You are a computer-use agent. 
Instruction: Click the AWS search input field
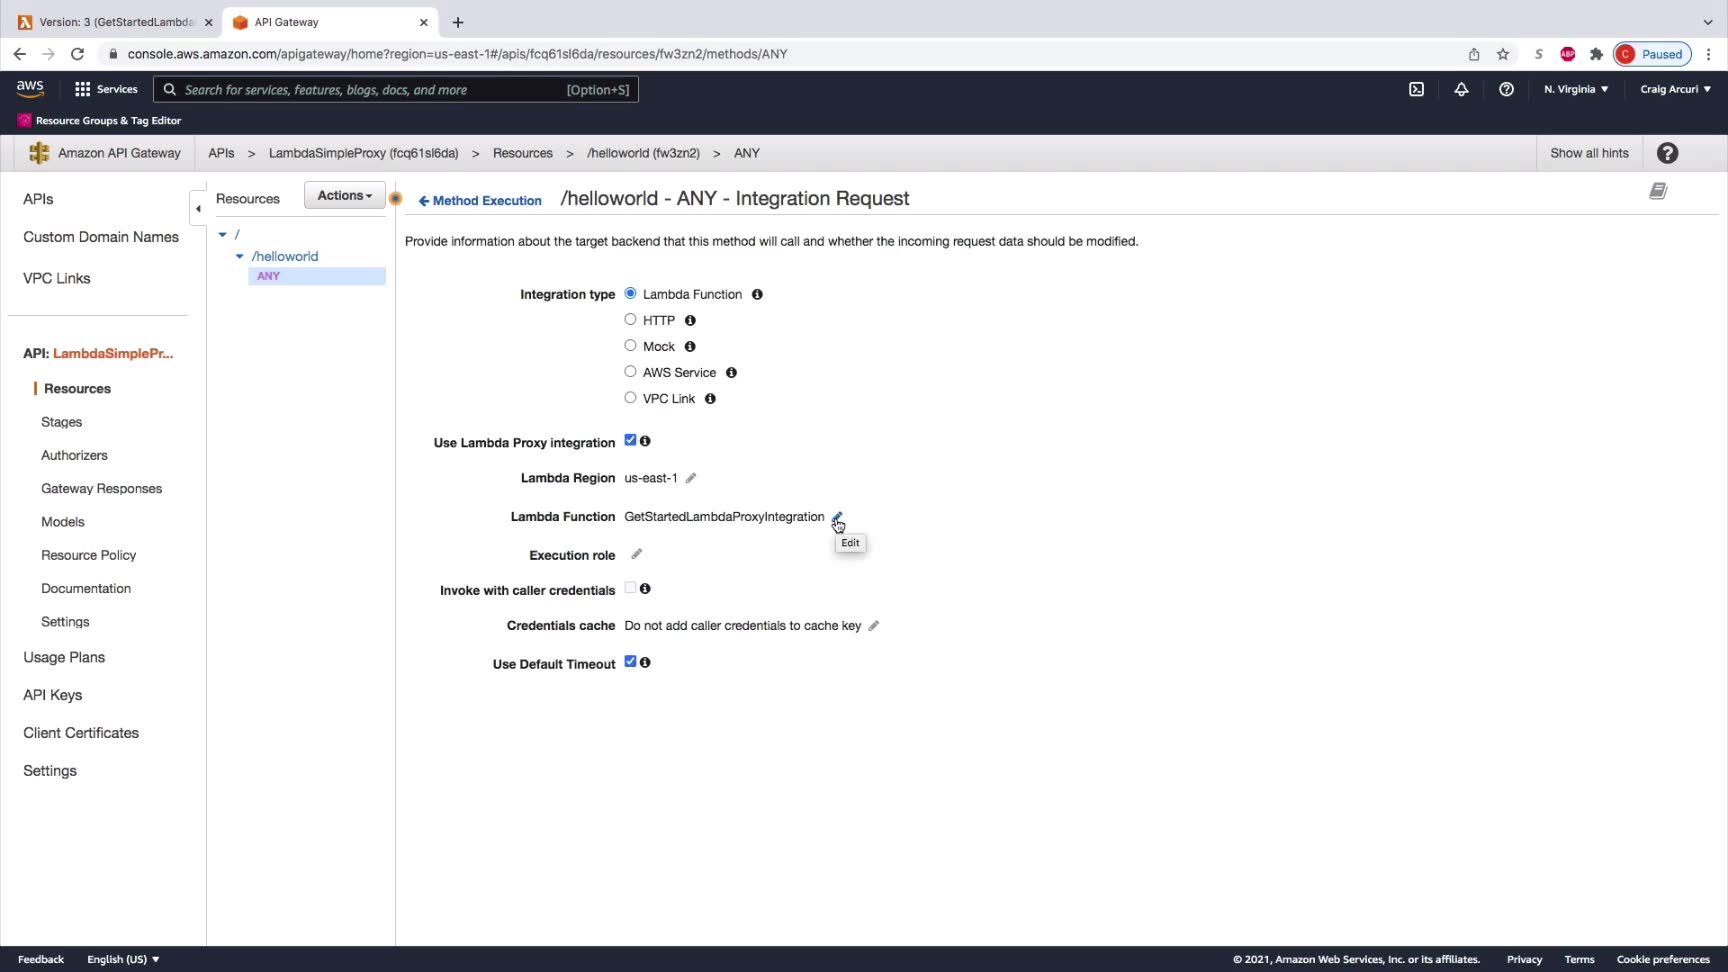point(395,89)
